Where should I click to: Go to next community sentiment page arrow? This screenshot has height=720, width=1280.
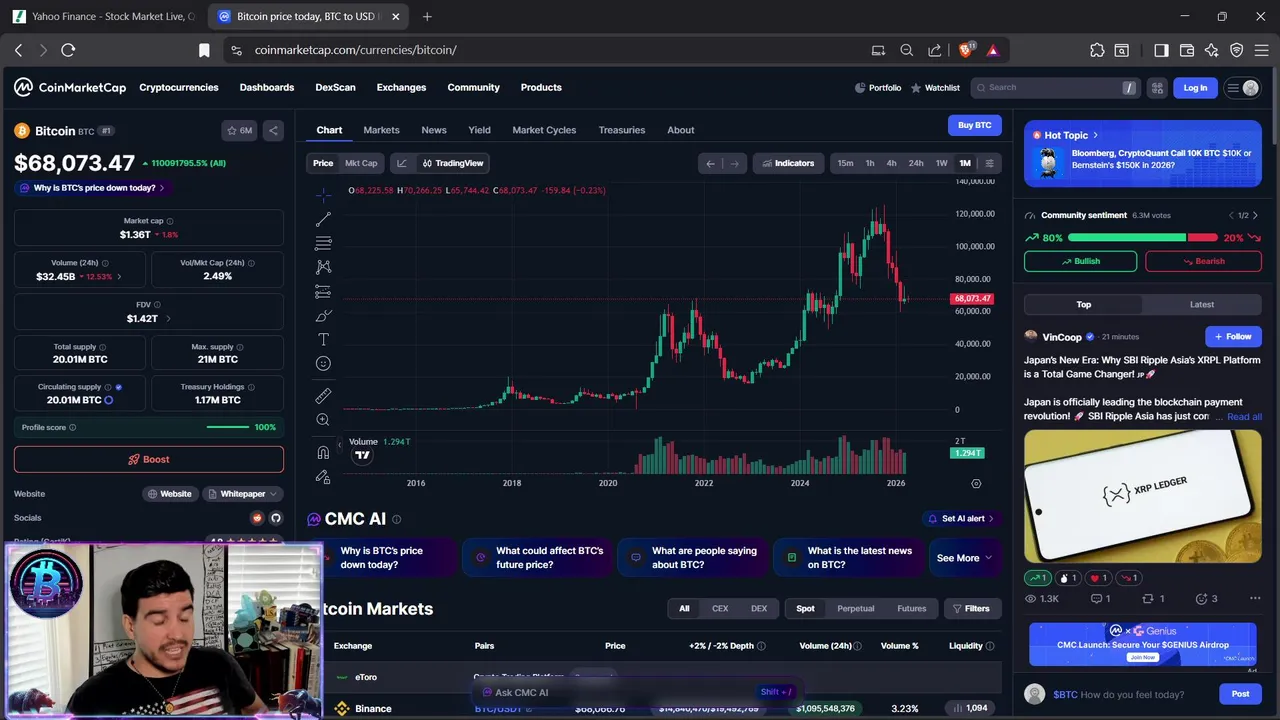click(1255, 215)
